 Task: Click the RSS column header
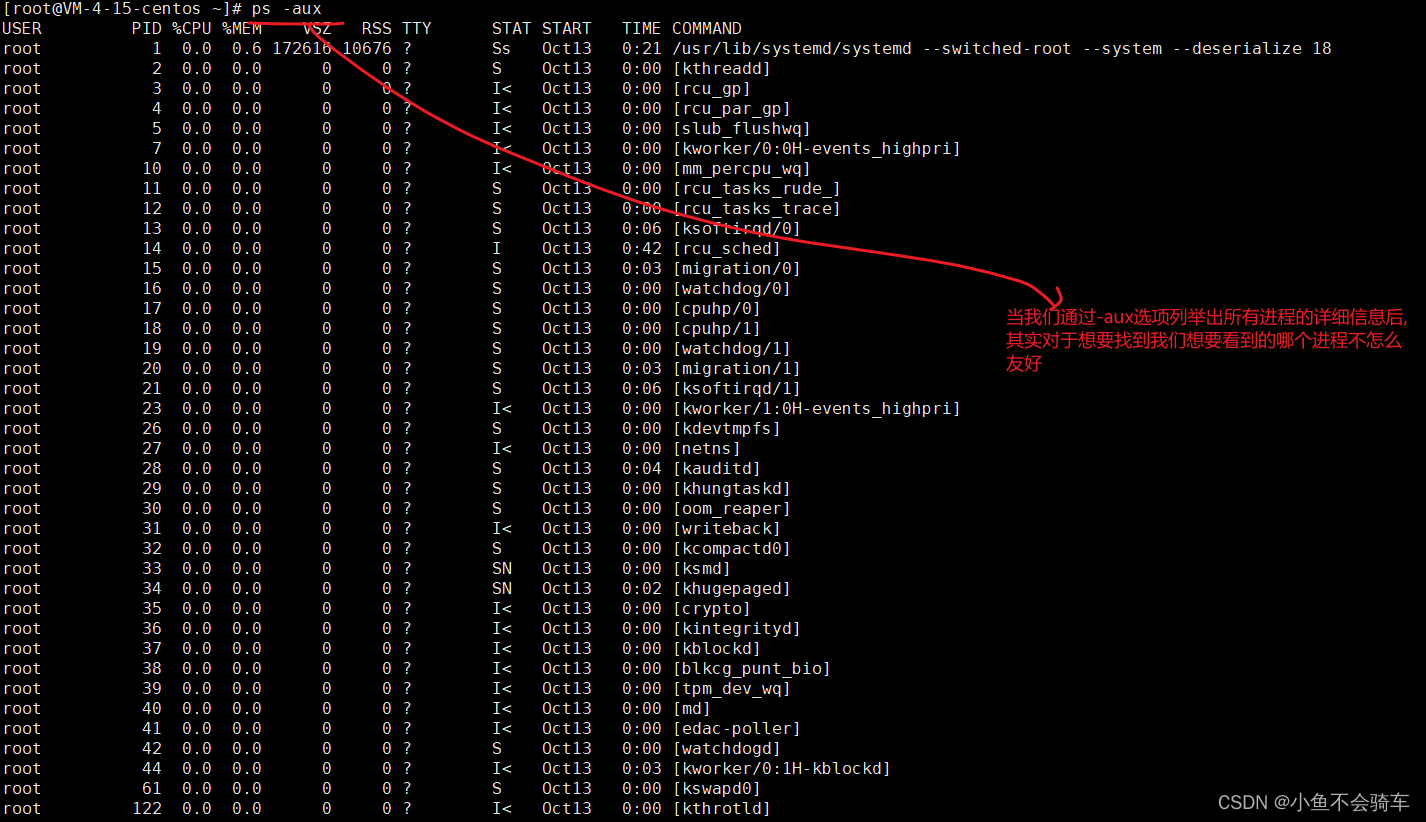pyautogui.click(x=377, y=29)
